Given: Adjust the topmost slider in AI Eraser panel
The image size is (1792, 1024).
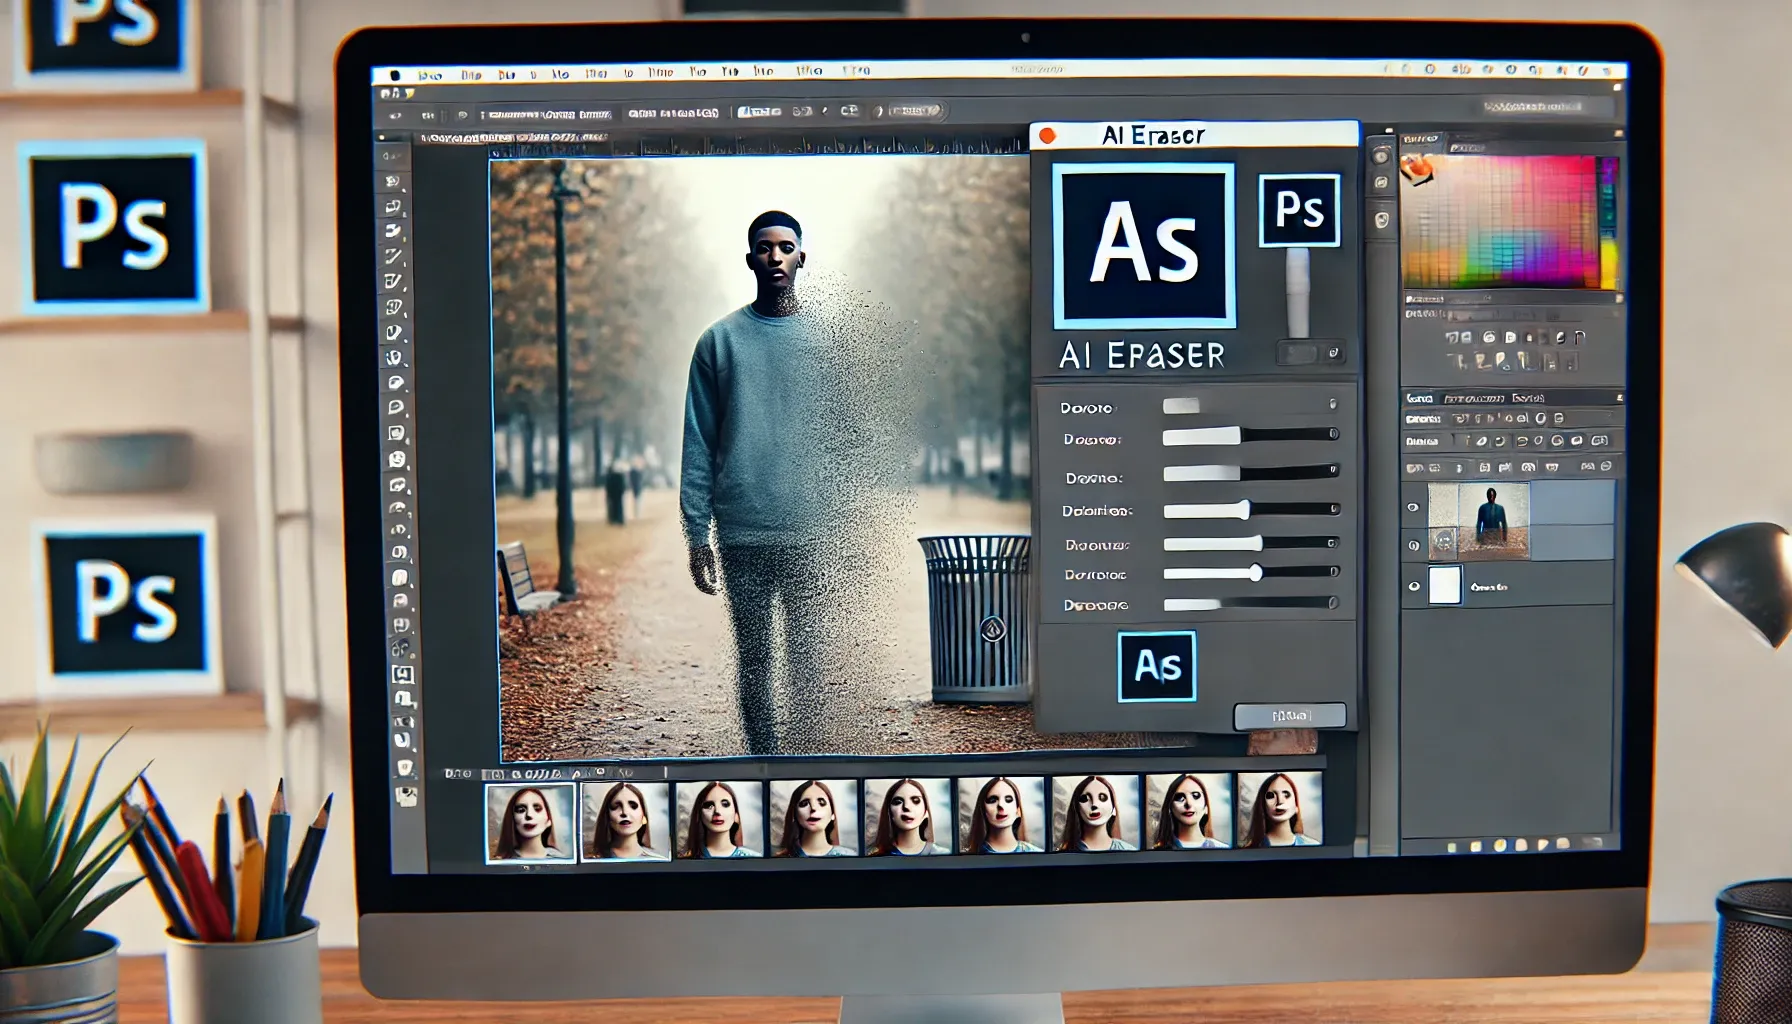Looking at the screenshot, I should click(x=1249, y=405).
